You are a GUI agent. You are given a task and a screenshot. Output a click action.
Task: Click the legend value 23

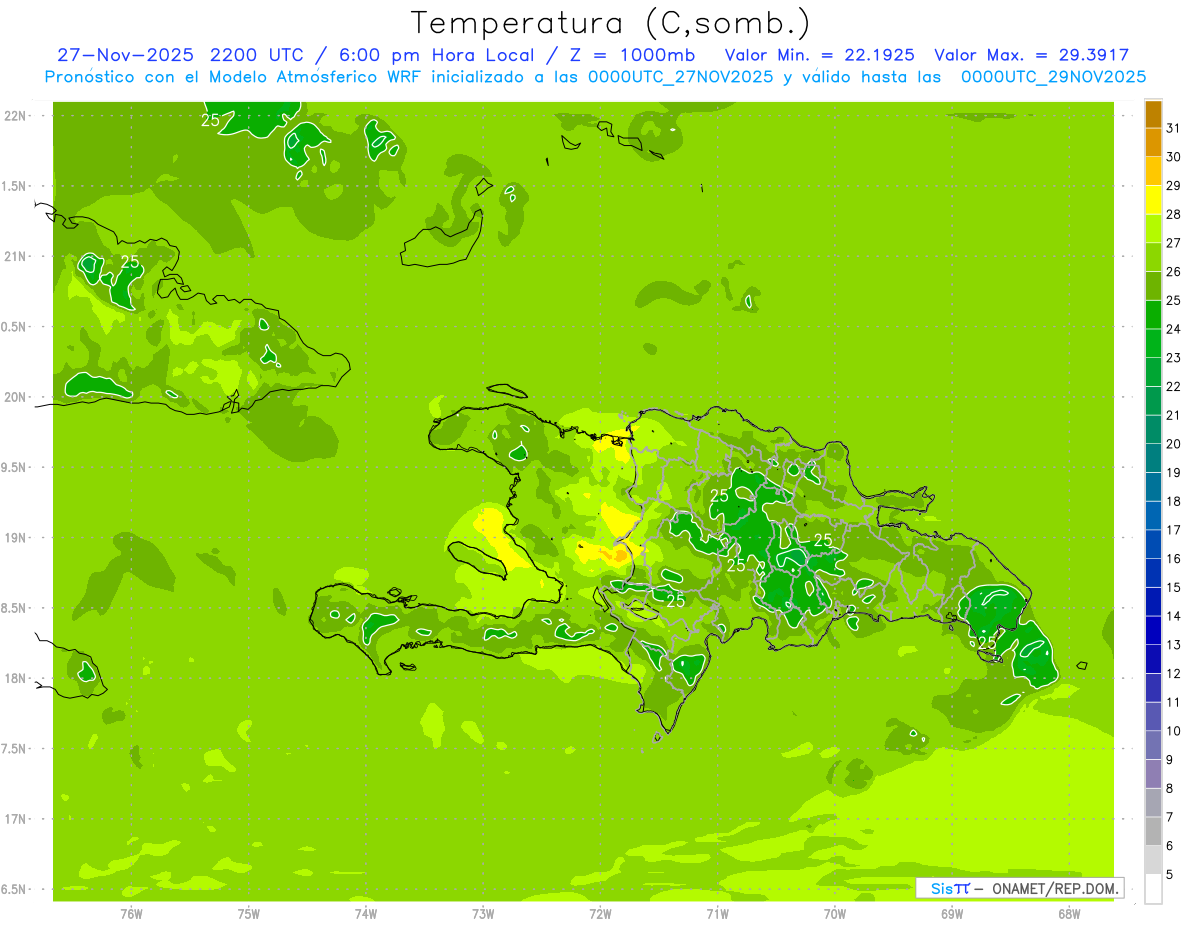point(1173,357)
